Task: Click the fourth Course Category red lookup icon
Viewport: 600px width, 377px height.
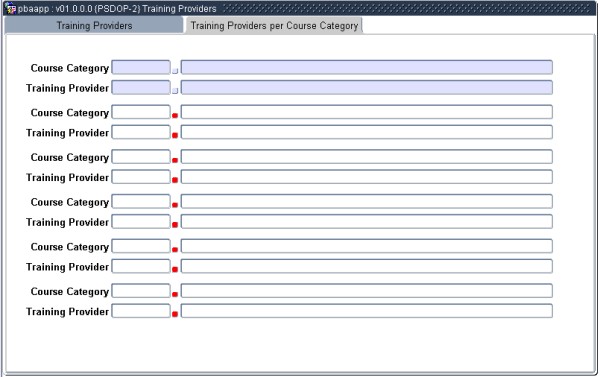Action: 175,205
